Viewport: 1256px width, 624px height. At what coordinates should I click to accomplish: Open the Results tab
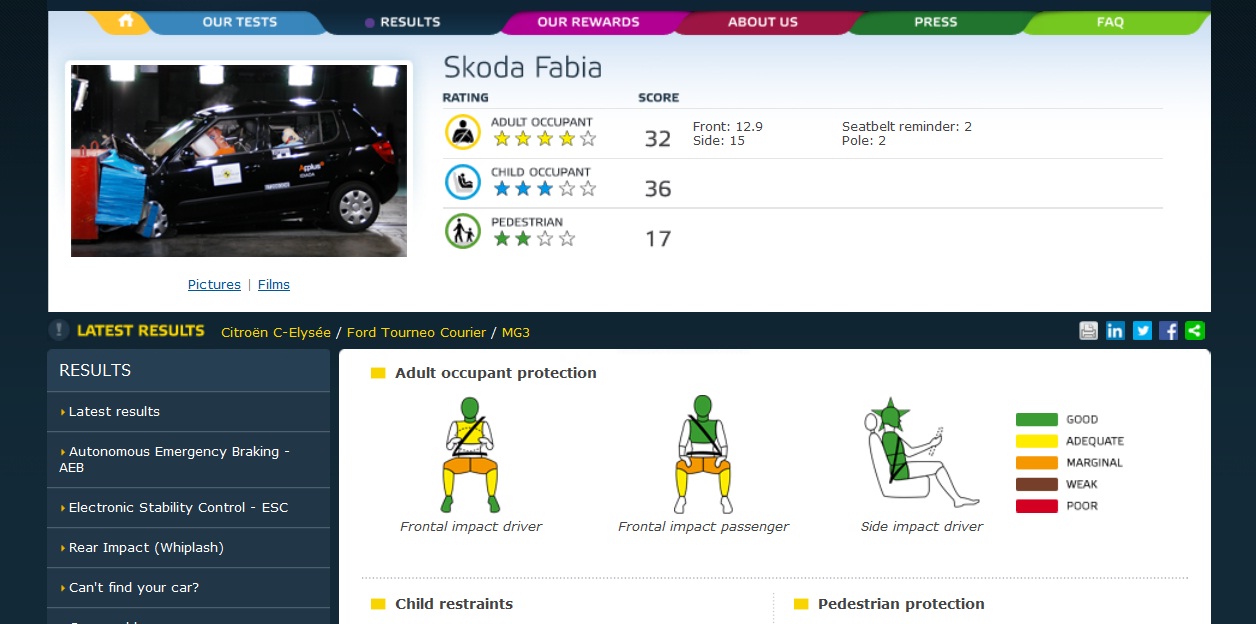pyautogui.click(x=410, y=22)
